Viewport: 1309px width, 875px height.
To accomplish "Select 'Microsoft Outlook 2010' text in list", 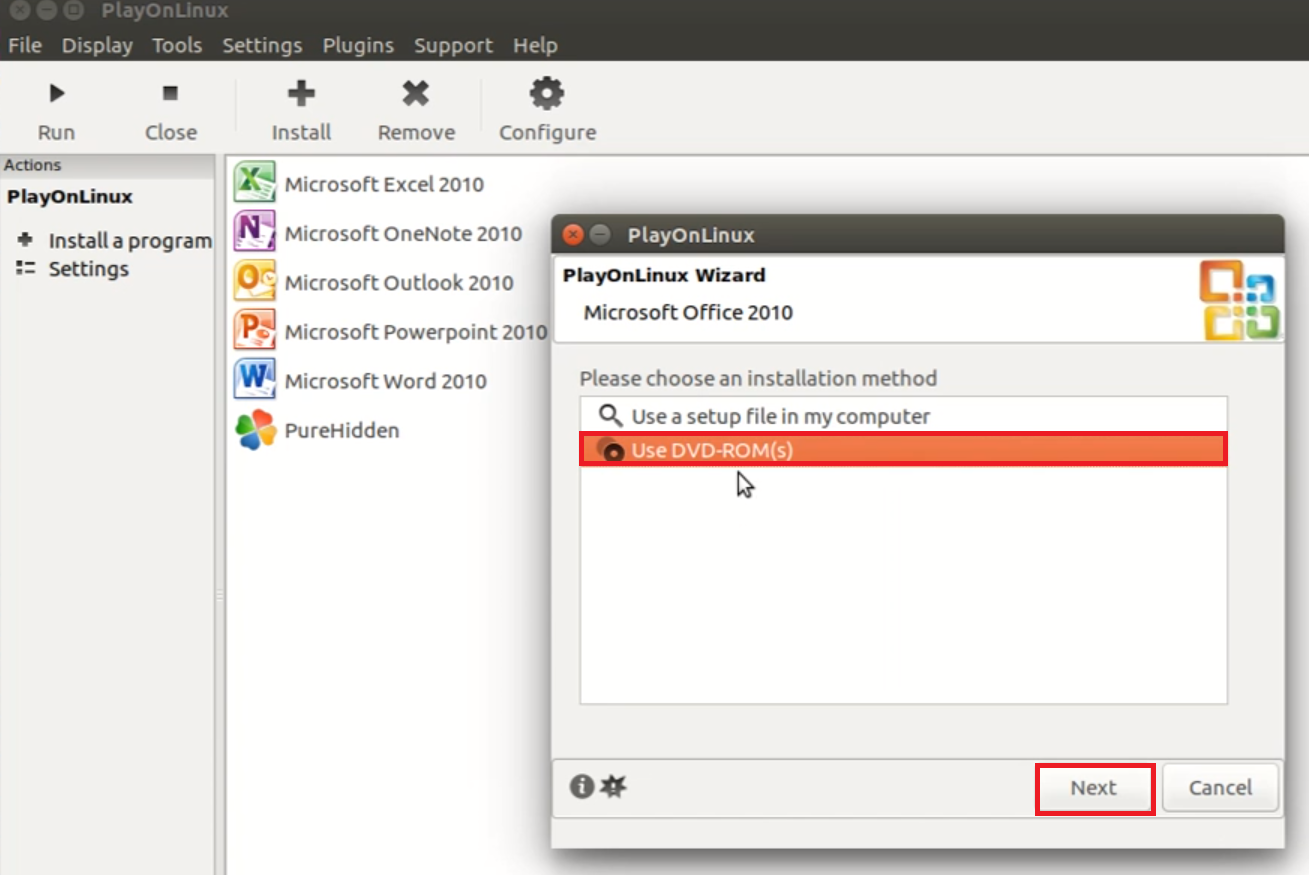I will (x=399, y=282).
